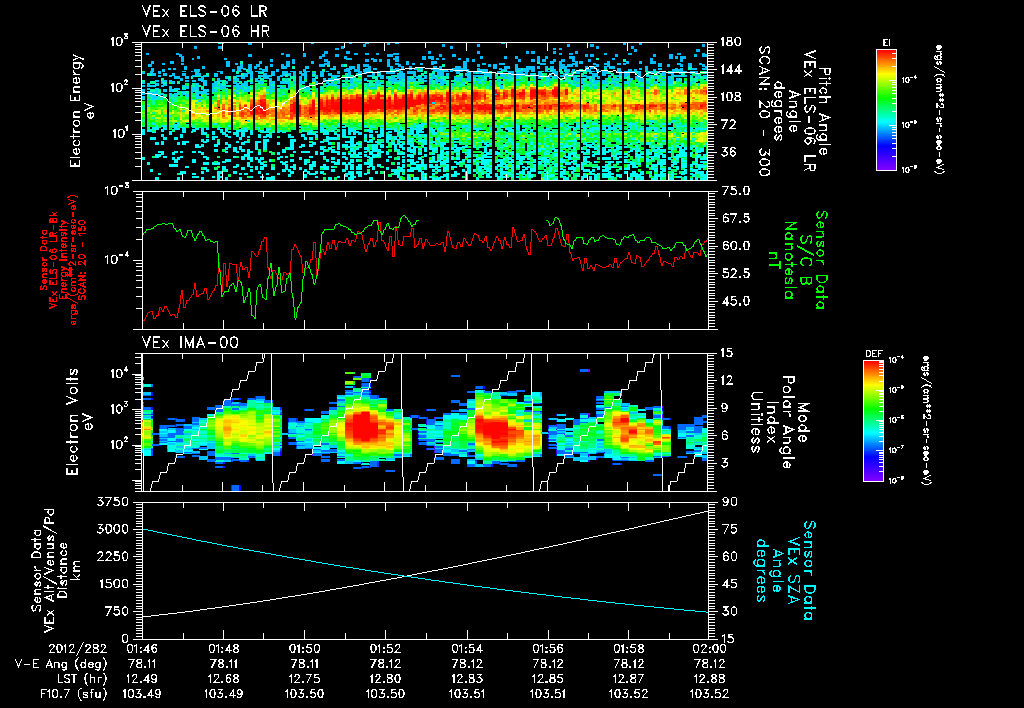This screenshot has height=708, width=1024.
Task: Click the 01:52 time tick label
Action: click(x=385, y=649)
